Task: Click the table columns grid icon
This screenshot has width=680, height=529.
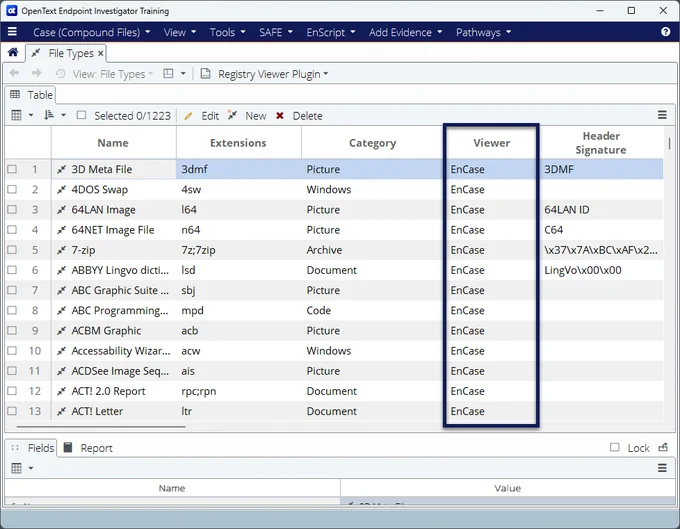Action: 16,115
